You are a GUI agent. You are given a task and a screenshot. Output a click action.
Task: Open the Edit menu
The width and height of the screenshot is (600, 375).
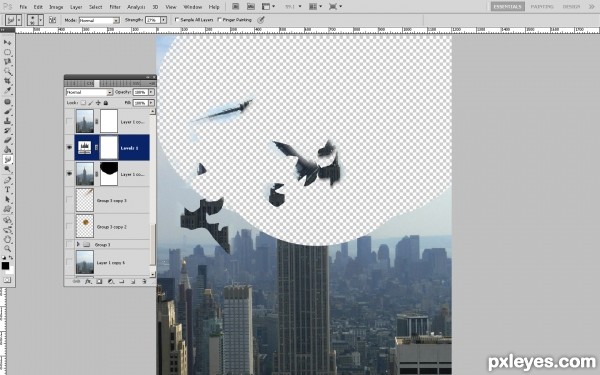click(38, 7)
